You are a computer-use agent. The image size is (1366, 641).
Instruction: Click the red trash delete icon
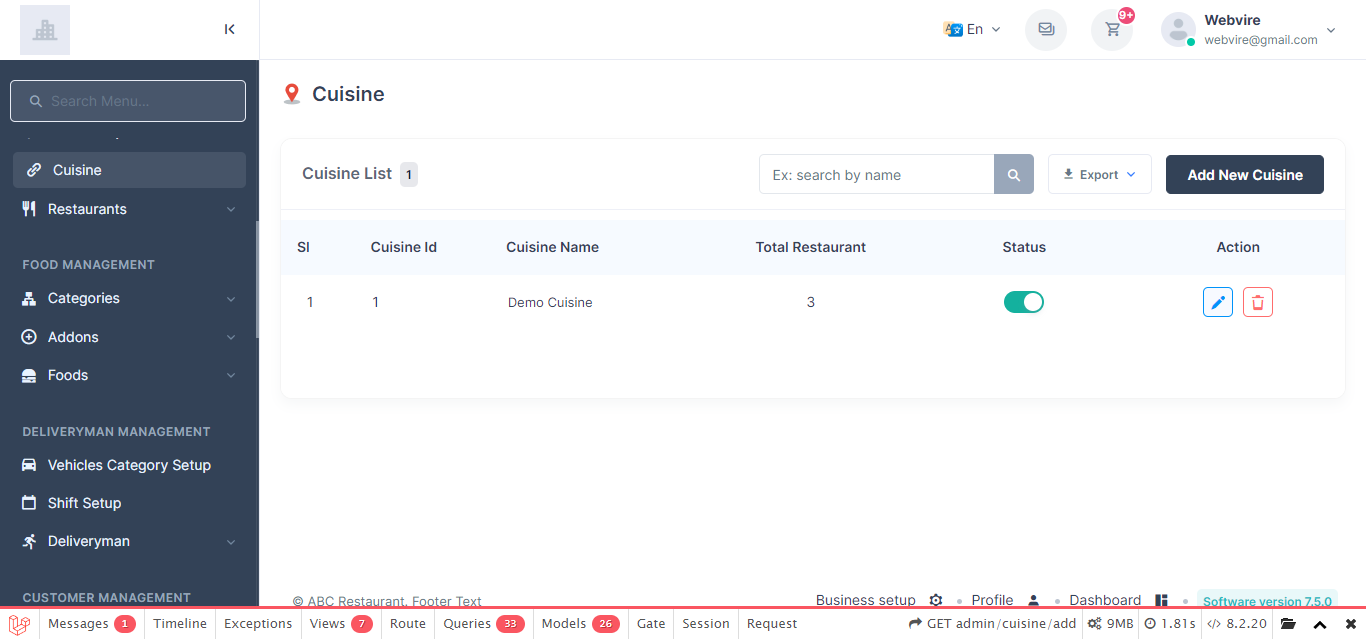1257,302
